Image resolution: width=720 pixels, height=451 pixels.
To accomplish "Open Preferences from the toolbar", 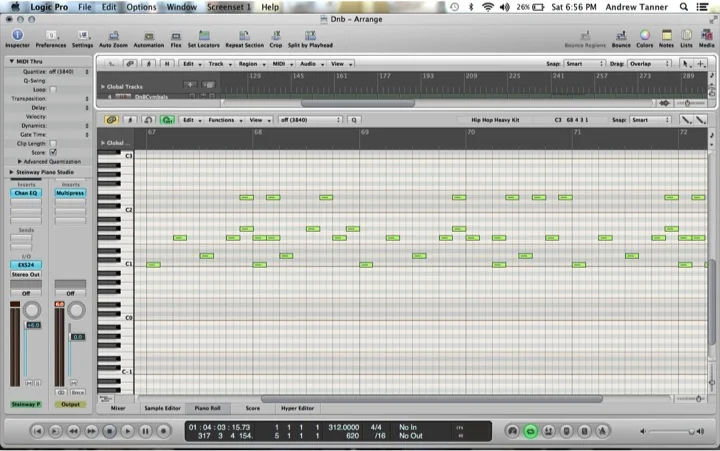I will click(51, 39).
